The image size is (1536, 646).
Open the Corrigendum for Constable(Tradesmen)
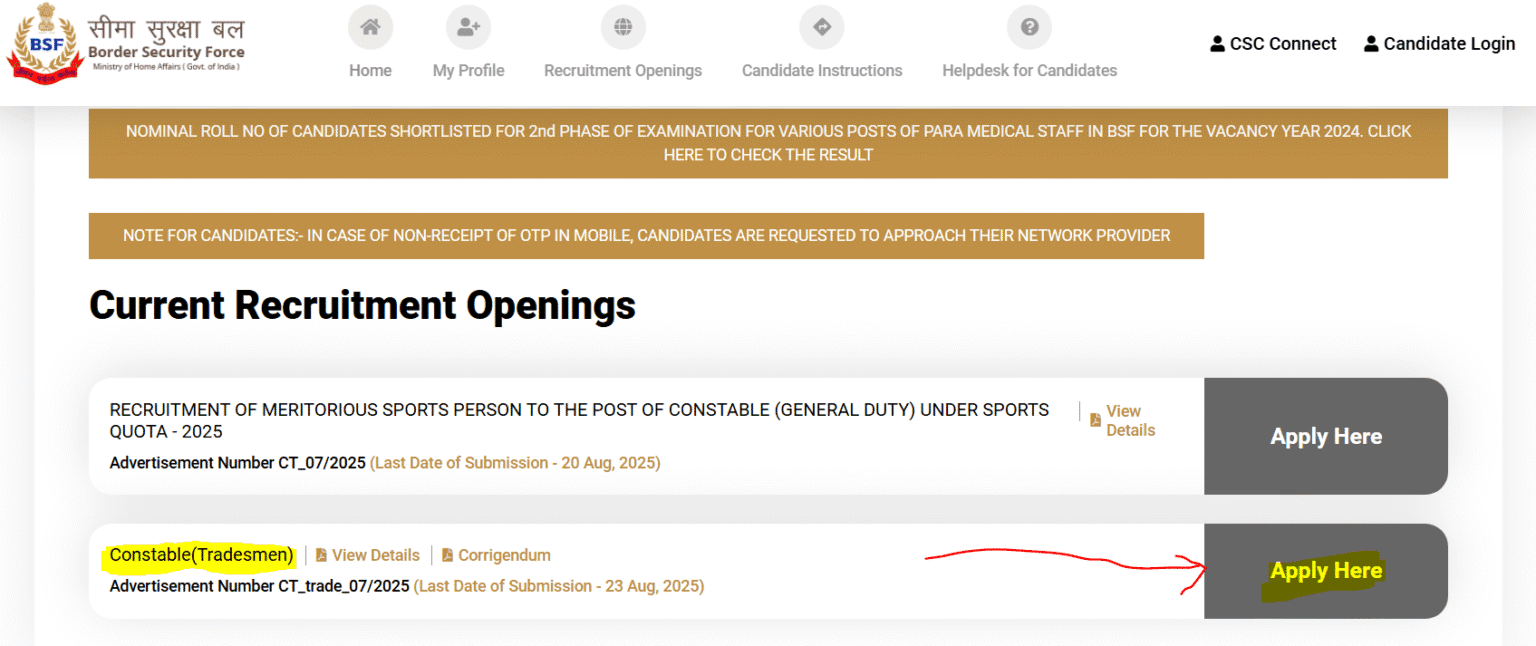coord(504,555)
